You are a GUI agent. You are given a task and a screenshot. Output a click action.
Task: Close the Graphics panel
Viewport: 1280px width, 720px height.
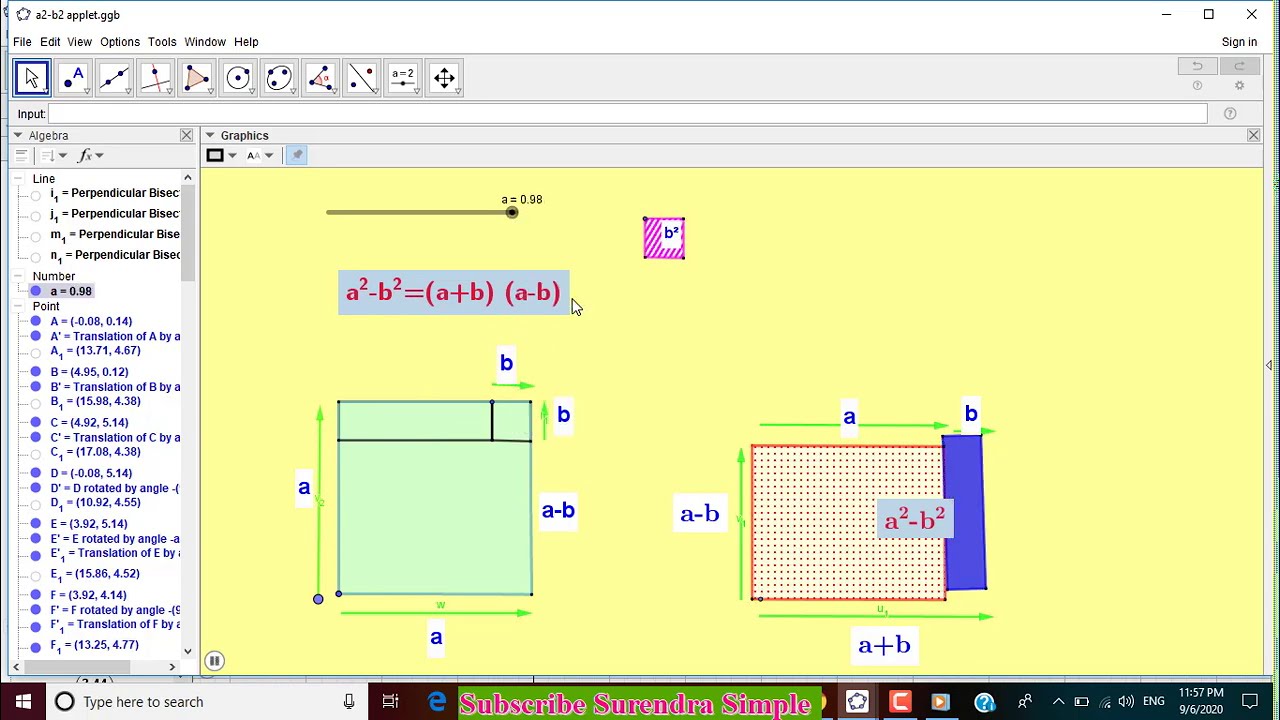point(1253,135)
